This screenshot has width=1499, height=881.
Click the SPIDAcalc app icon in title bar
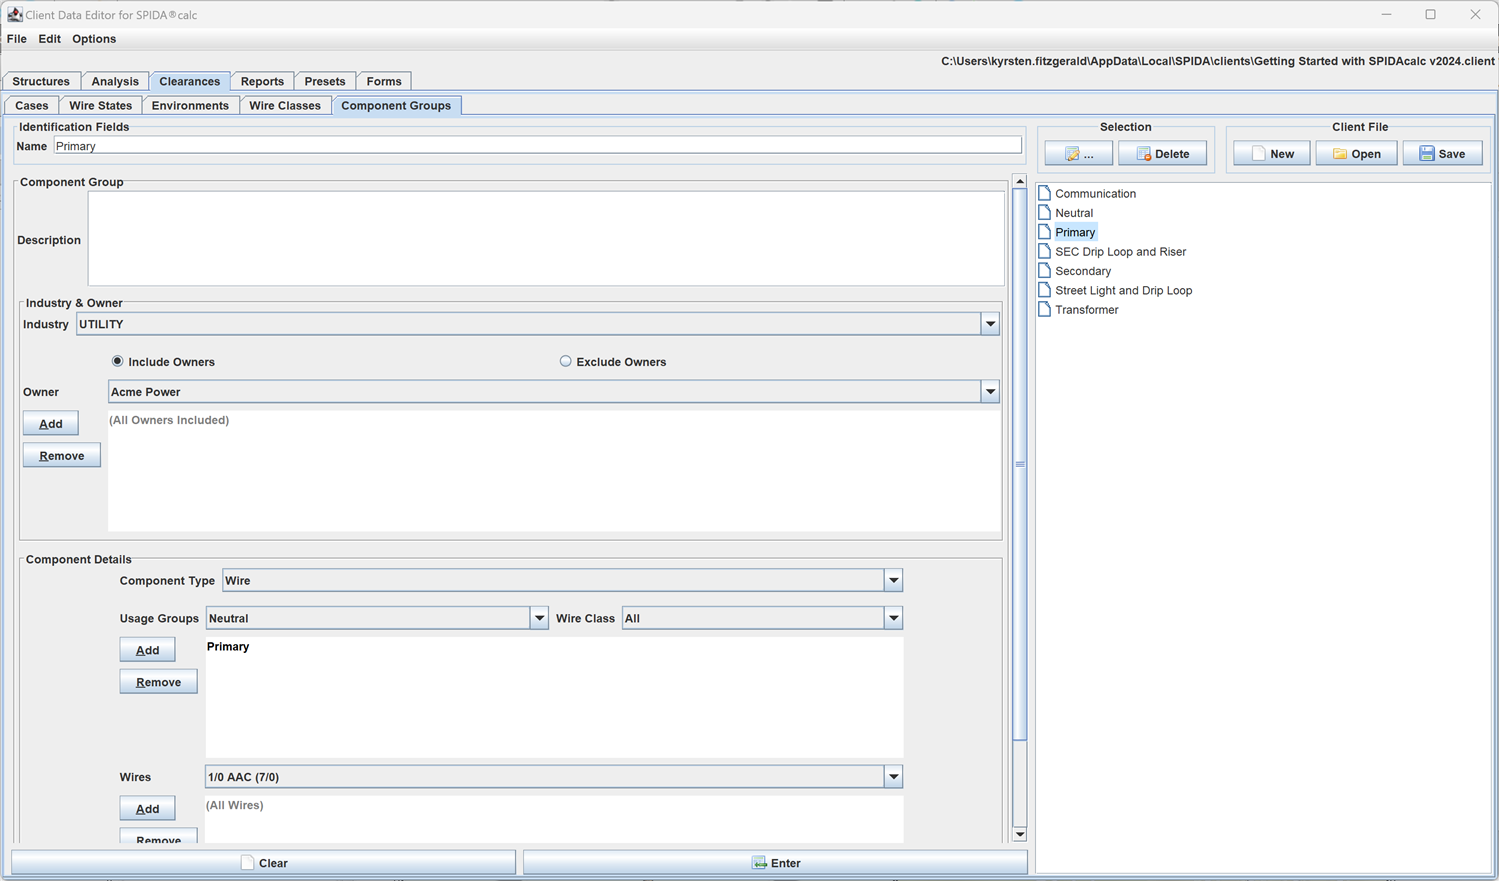point(14,15)
